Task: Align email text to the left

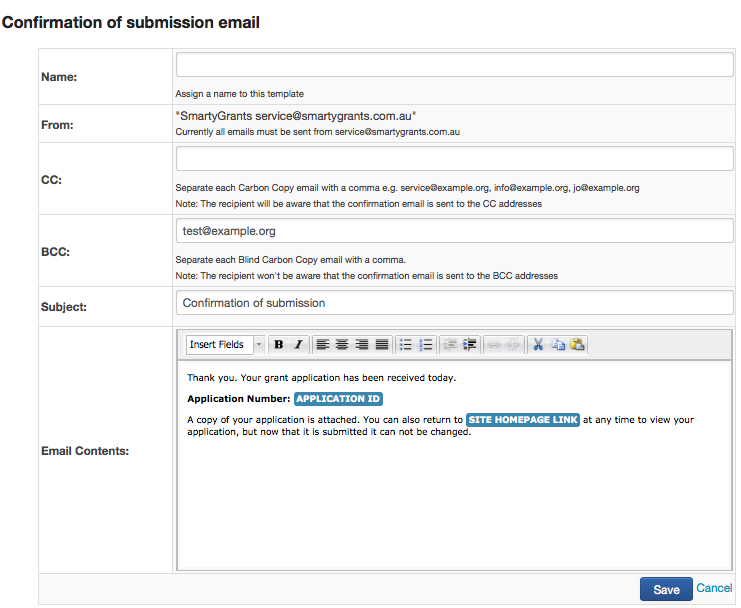Action: coord(323,345)
